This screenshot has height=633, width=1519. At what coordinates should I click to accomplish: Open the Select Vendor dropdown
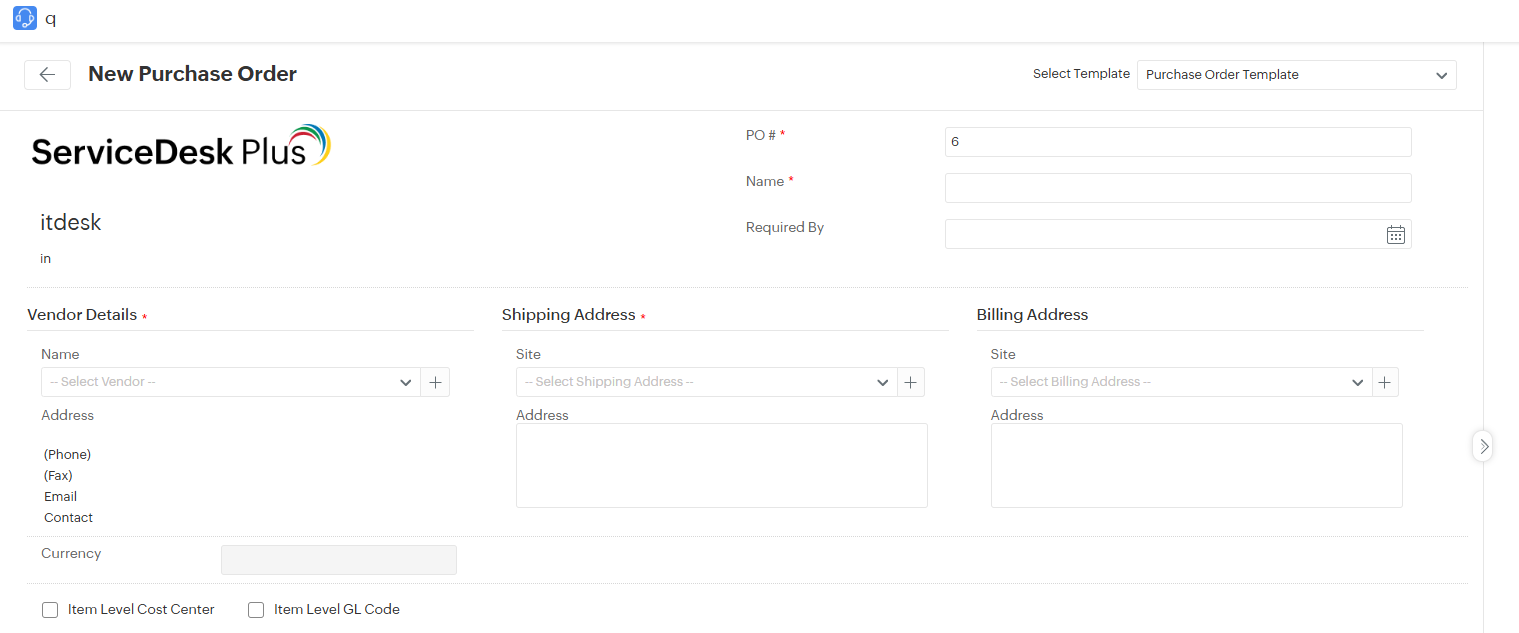coord(230,382)
